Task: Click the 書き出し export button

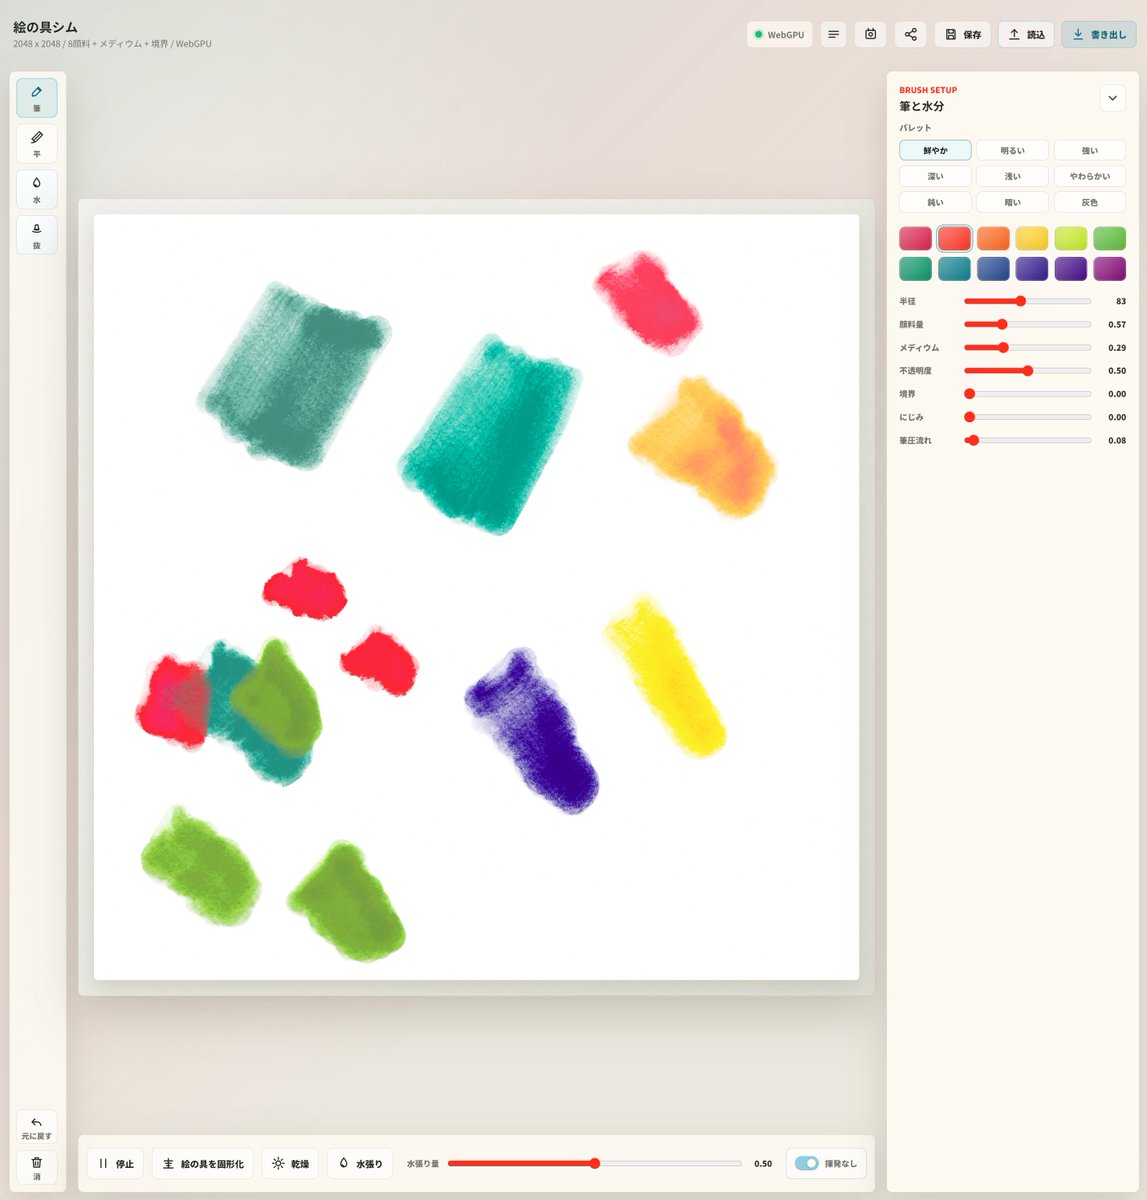Action: click(x=1099, y=34)
